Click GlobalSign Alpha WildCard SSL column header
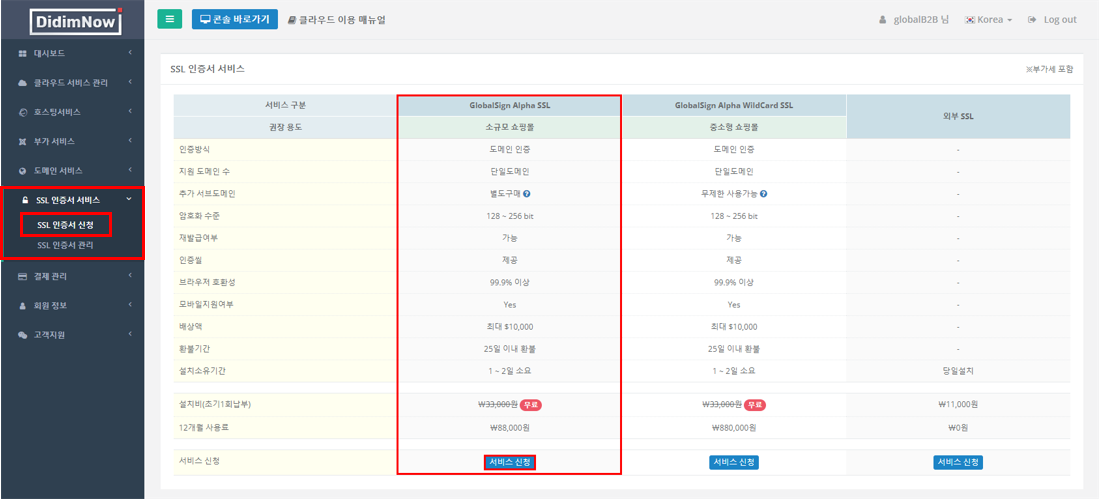Image resolution: width=1099 pixels, height=499 pixels. point(734,105)
